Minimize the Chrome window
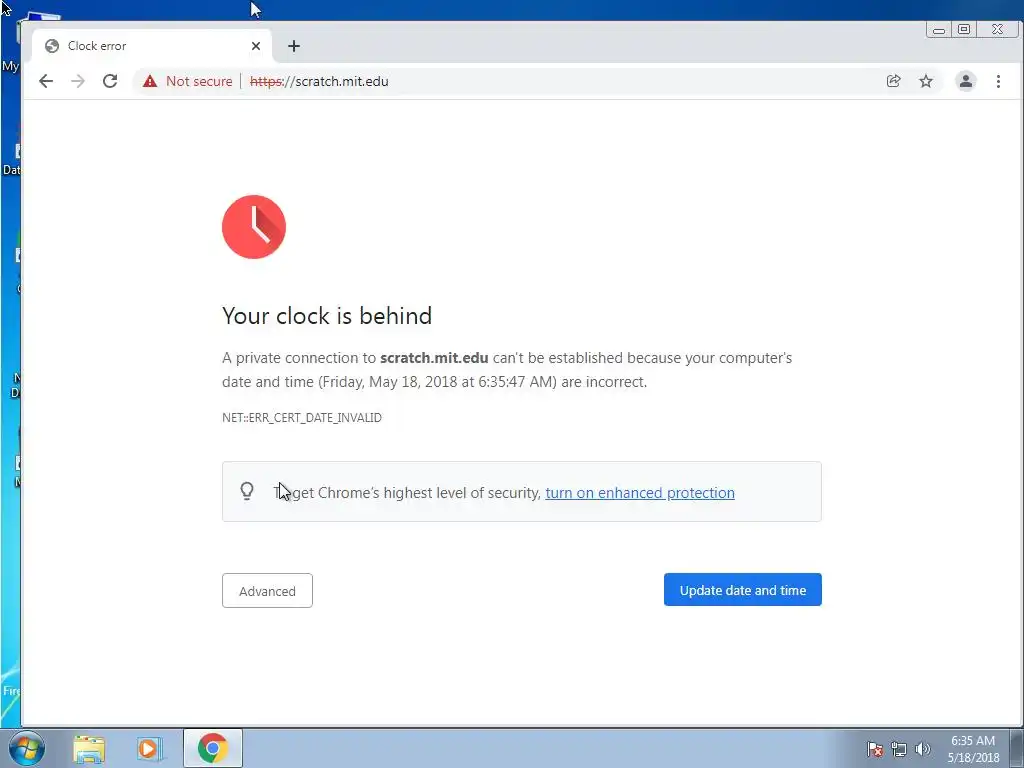1024x768 pixels. (938, 29)
